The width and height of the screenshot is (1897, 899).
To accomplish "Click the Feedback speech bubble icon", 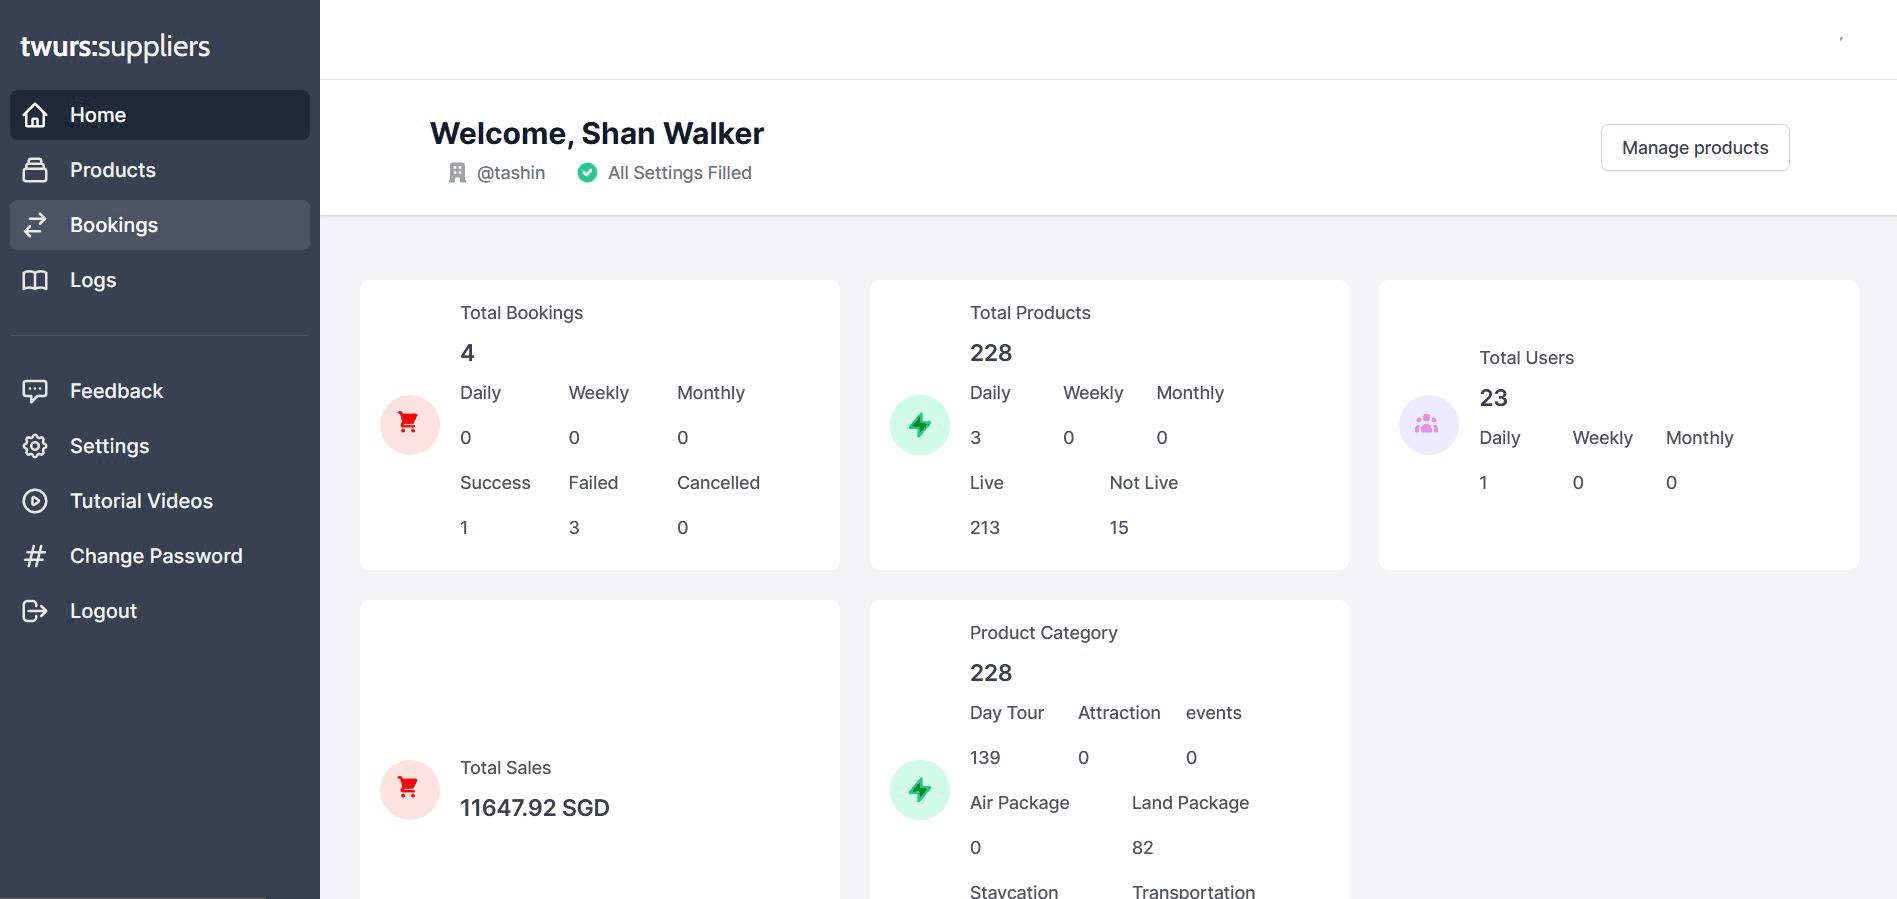I will (35, 391).
